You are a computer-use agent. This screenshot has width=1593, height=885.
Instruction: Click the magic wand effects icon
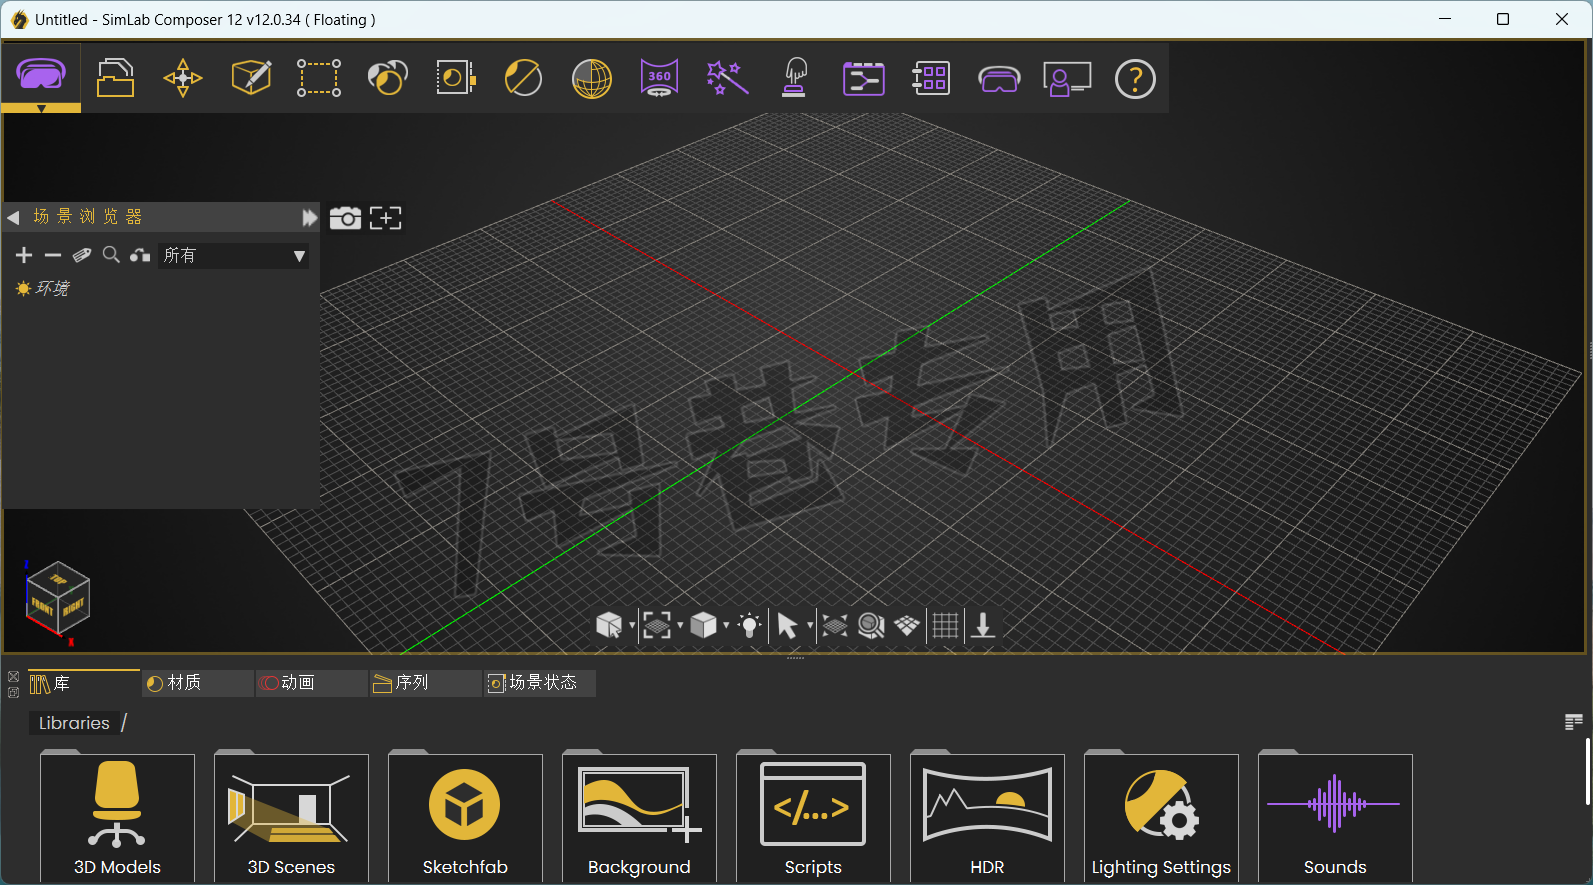(727, 77)
